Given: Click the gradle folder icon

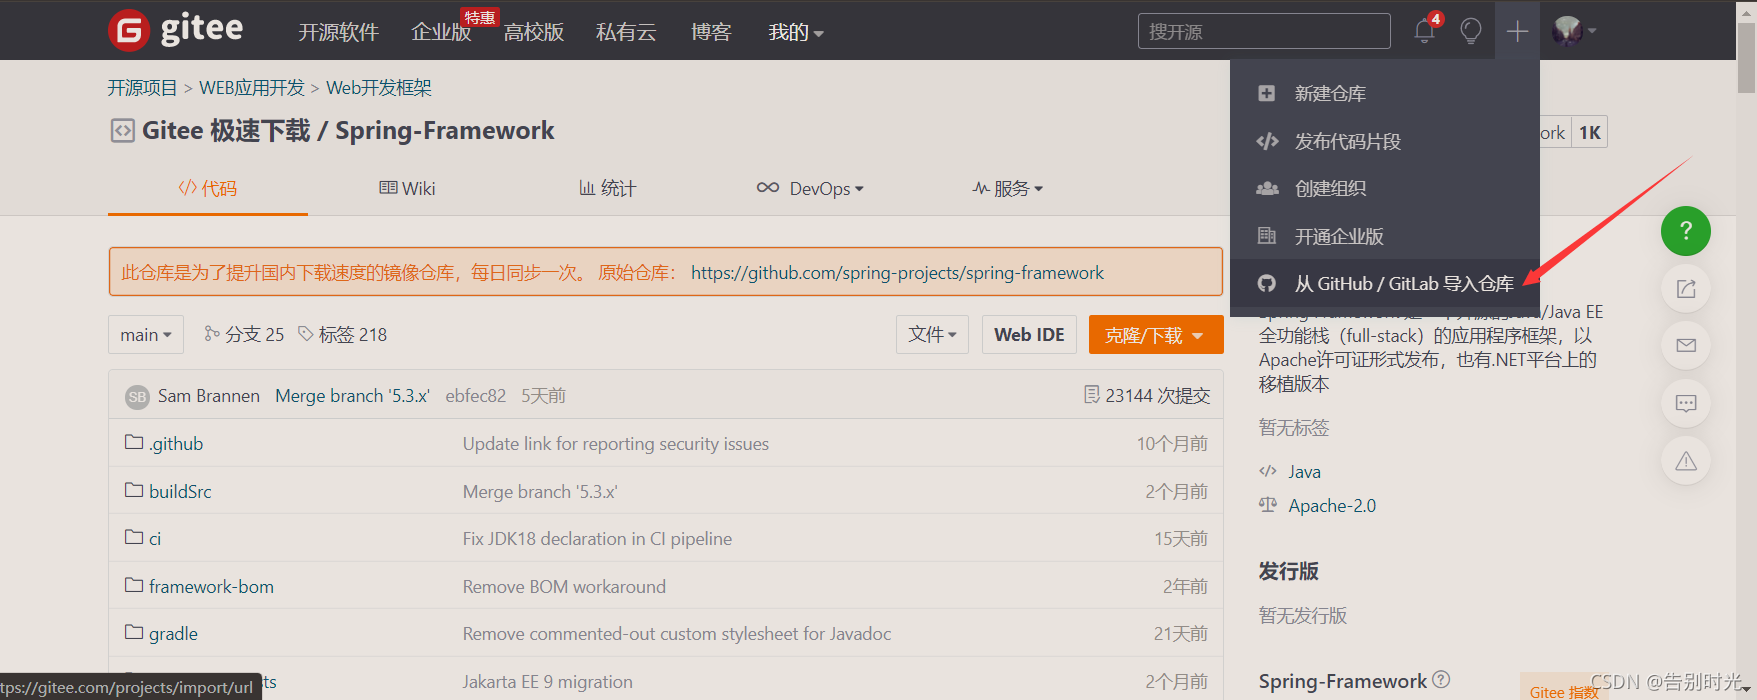Looking at the screenshot, I should pos(134,632).
